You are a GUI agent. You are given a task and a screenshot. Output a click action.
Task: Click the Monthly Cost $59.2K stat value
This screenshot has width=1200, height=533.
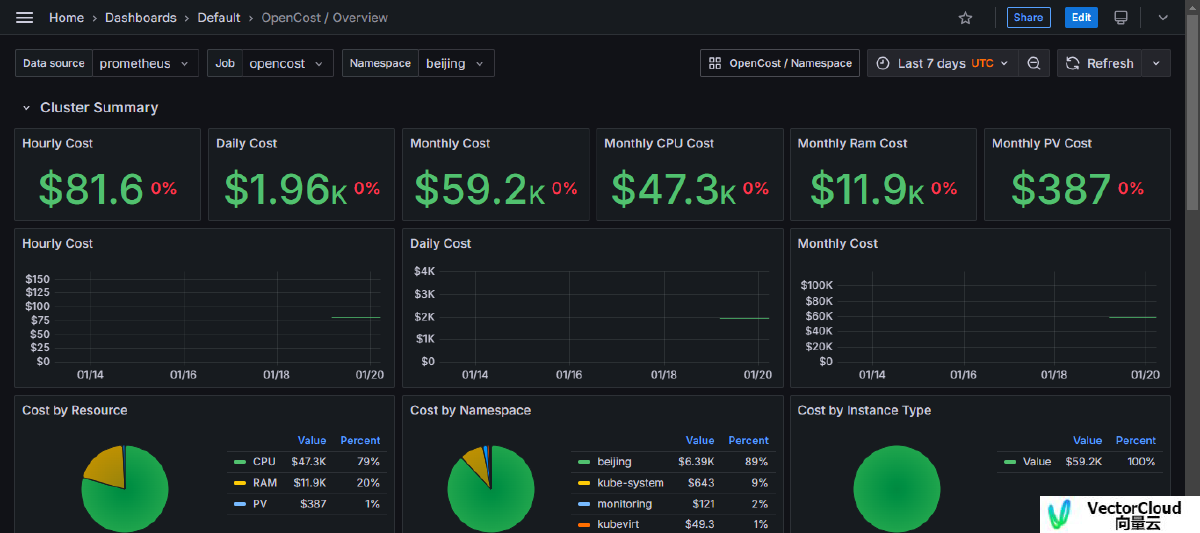pyautogui.click(x=480, y=189)
